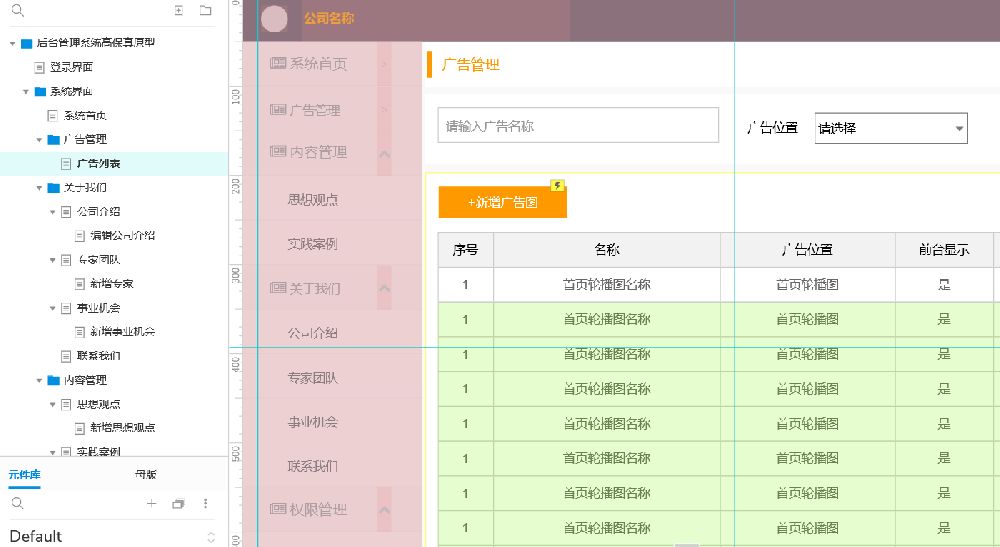Click the round logo placeholder beside 公司名称
The height and width of the screenshot is (547, 1000).
(274, 18)
